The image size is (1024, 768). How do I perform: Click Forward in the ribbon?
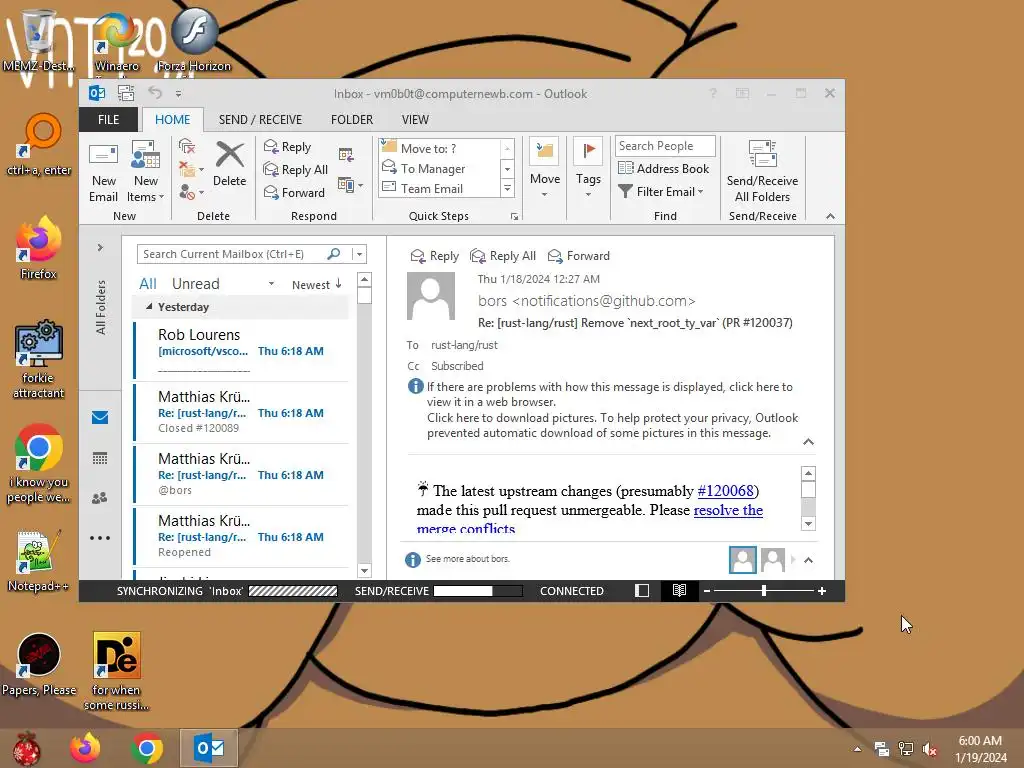pyautogui.click(x=294, y=193)
